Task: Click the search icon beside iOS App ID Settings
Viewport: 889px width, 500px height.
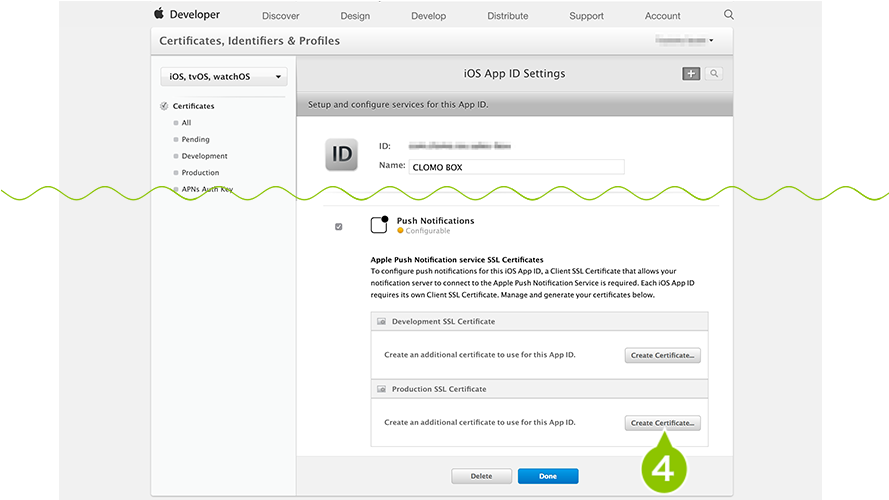Action: (714, 74)
